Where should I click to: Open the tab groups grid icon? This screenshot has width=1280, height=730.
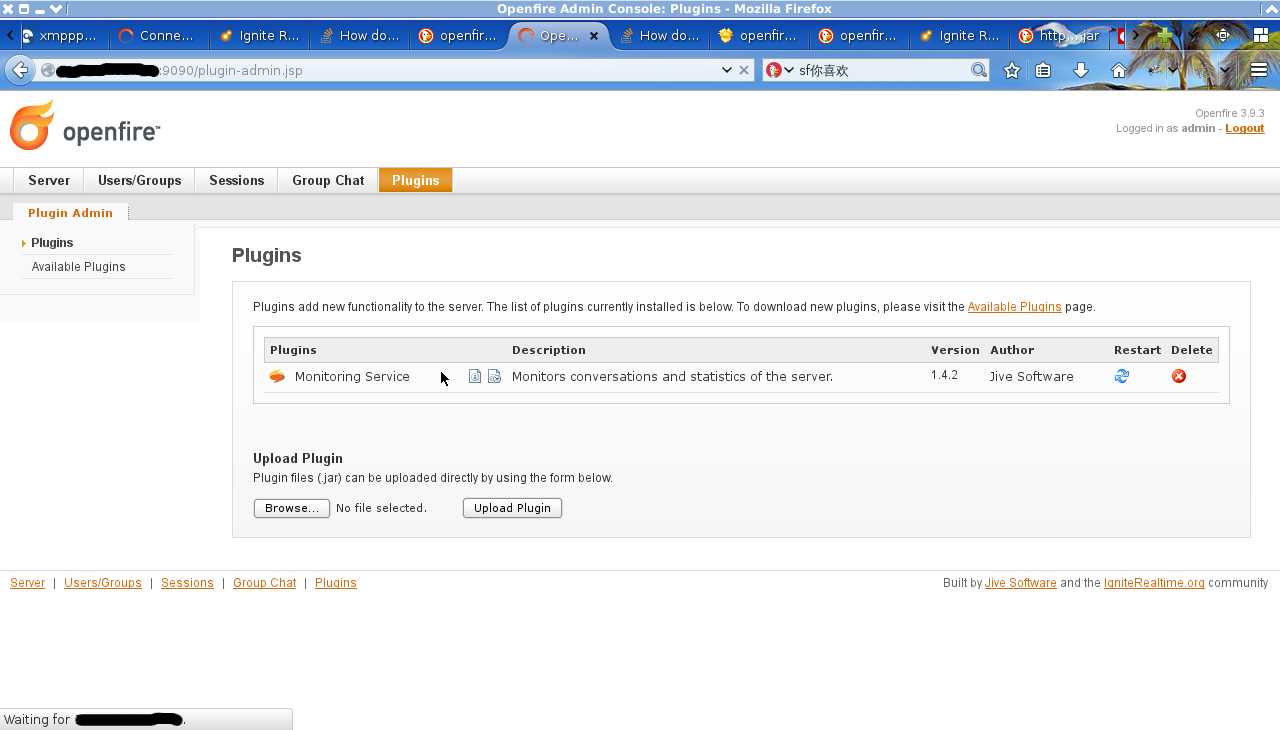click(1260, 35)
